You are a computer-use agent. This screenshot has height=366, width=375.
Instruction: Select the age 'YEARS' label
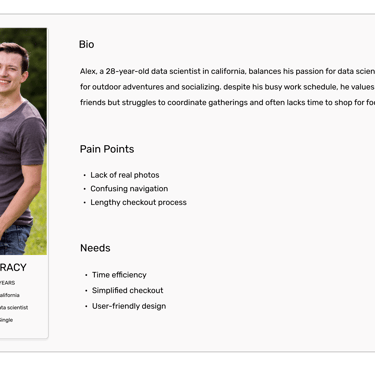[7, 283]
